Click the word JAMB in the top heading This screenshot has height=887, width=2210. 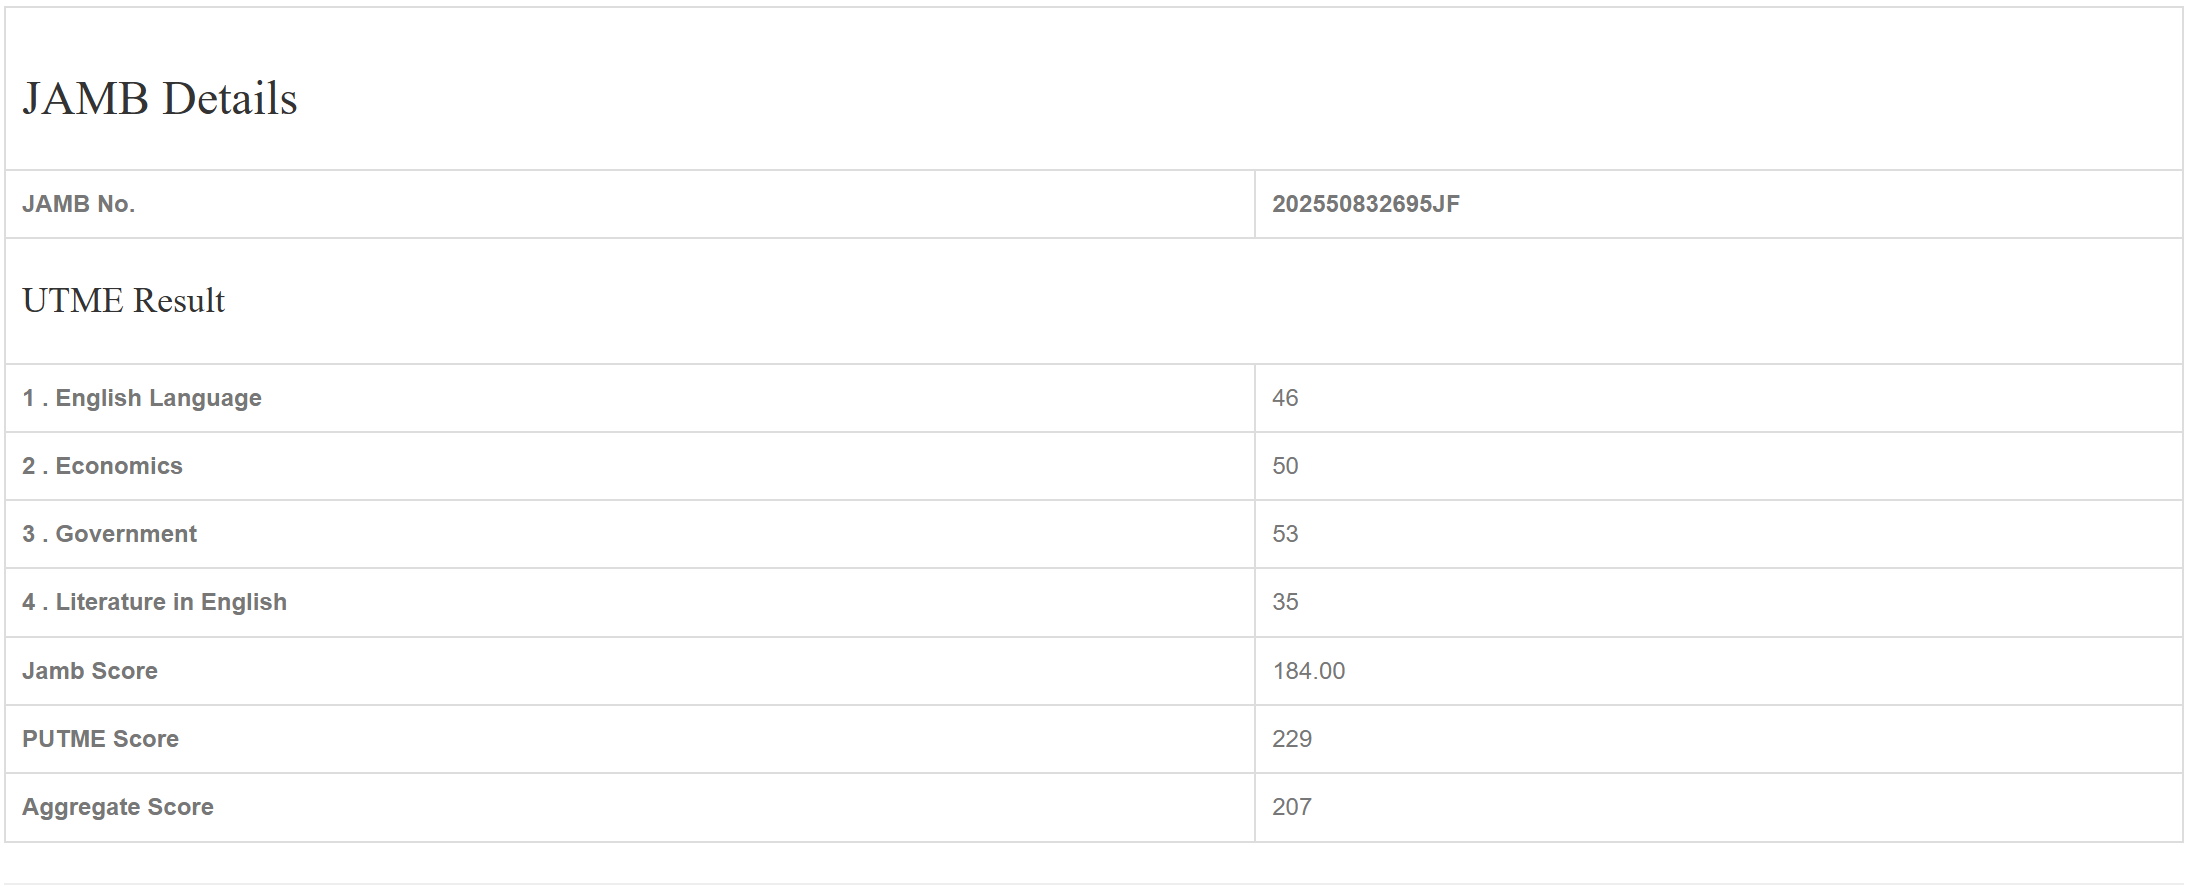click(85, 99)
